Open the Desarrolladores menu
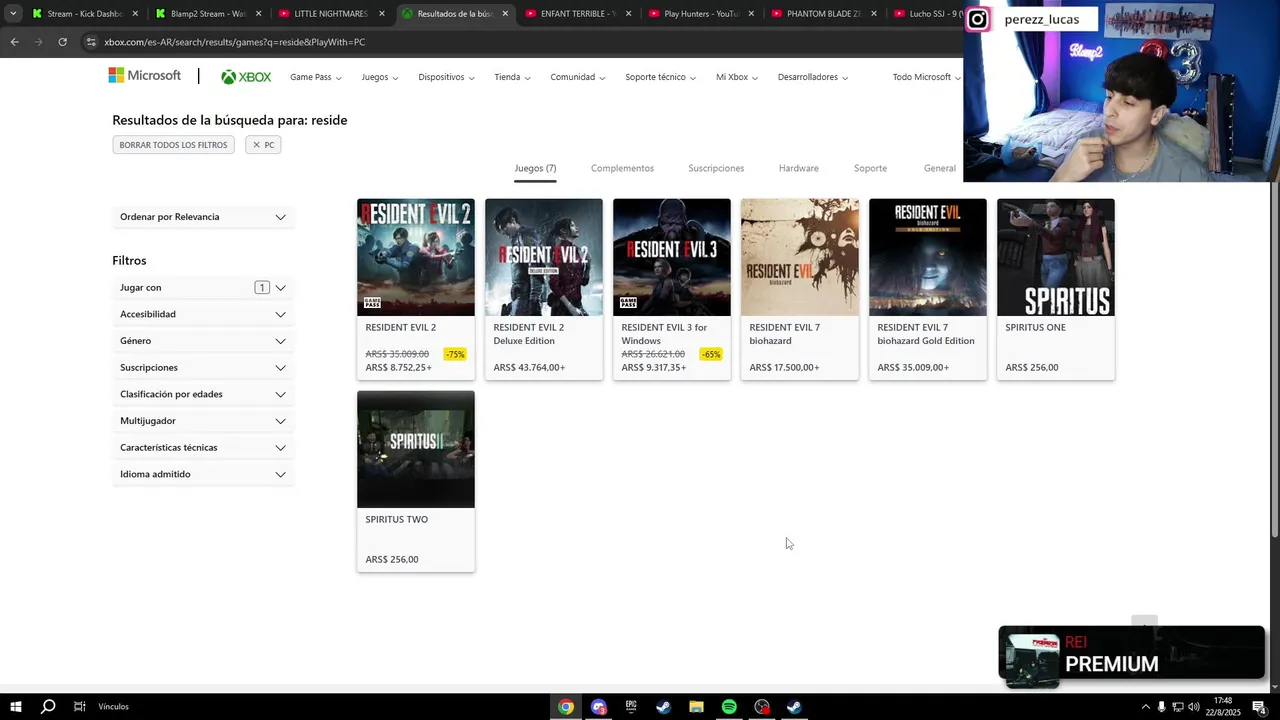The width and height of the screenshot is (1280, 720). click(x=813, y=77)
